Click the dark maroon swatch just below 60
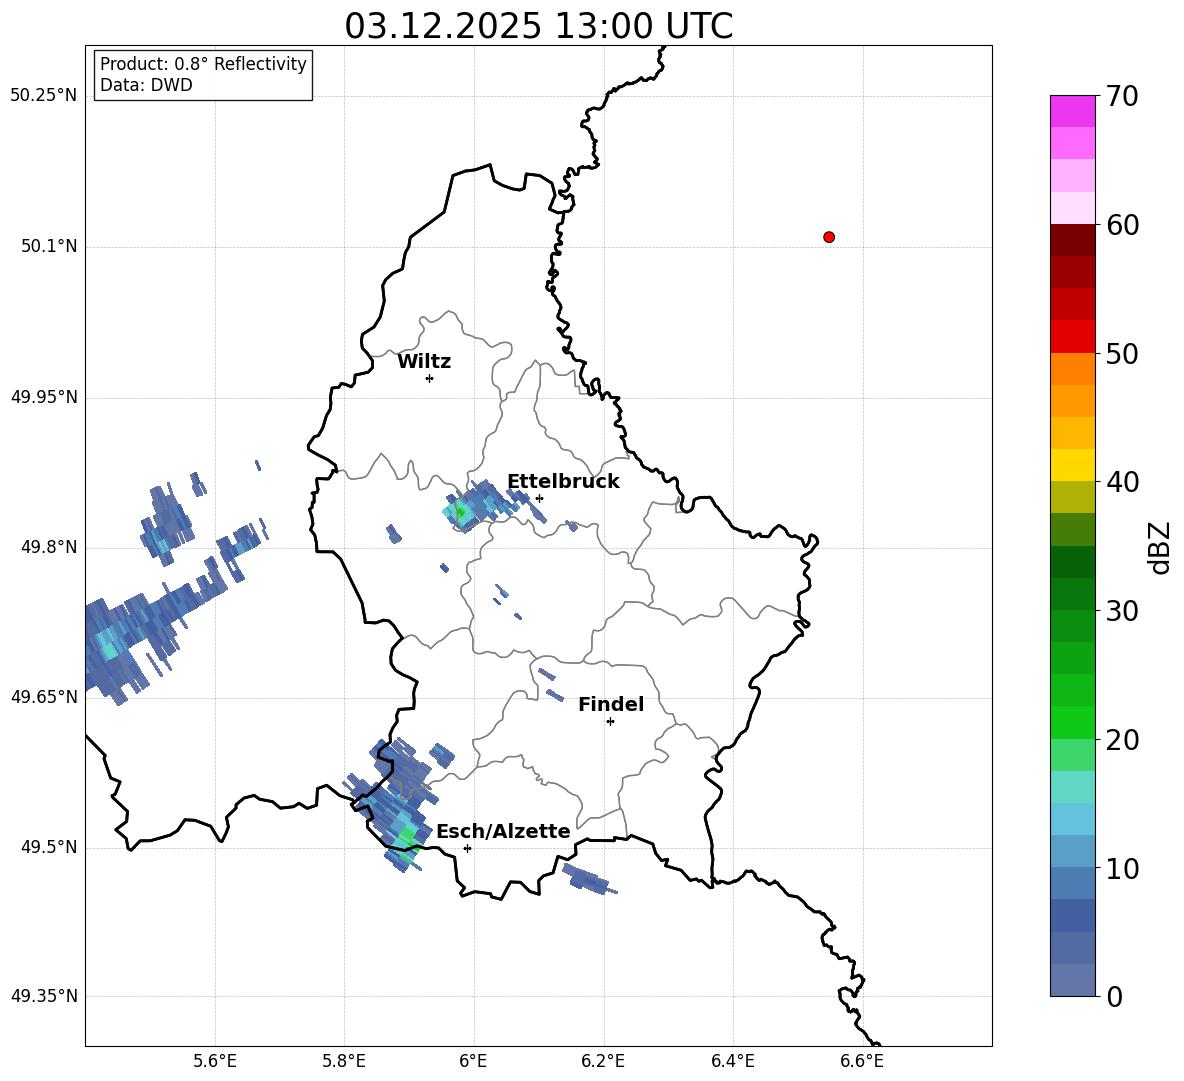The width and height of the screenshot is (1184, 1081). click(1073, 240)
